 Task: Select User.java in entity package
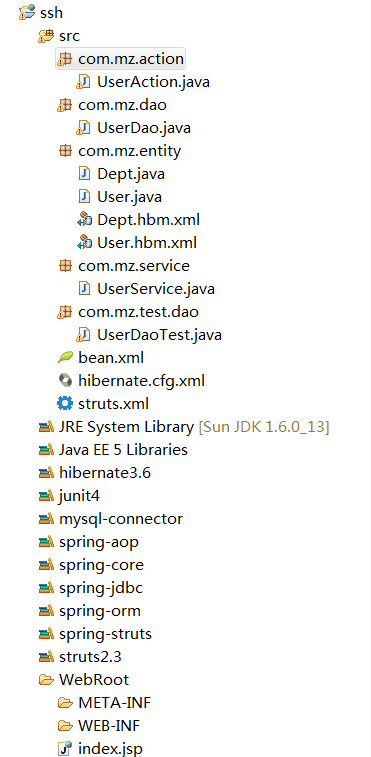(129, 196)
